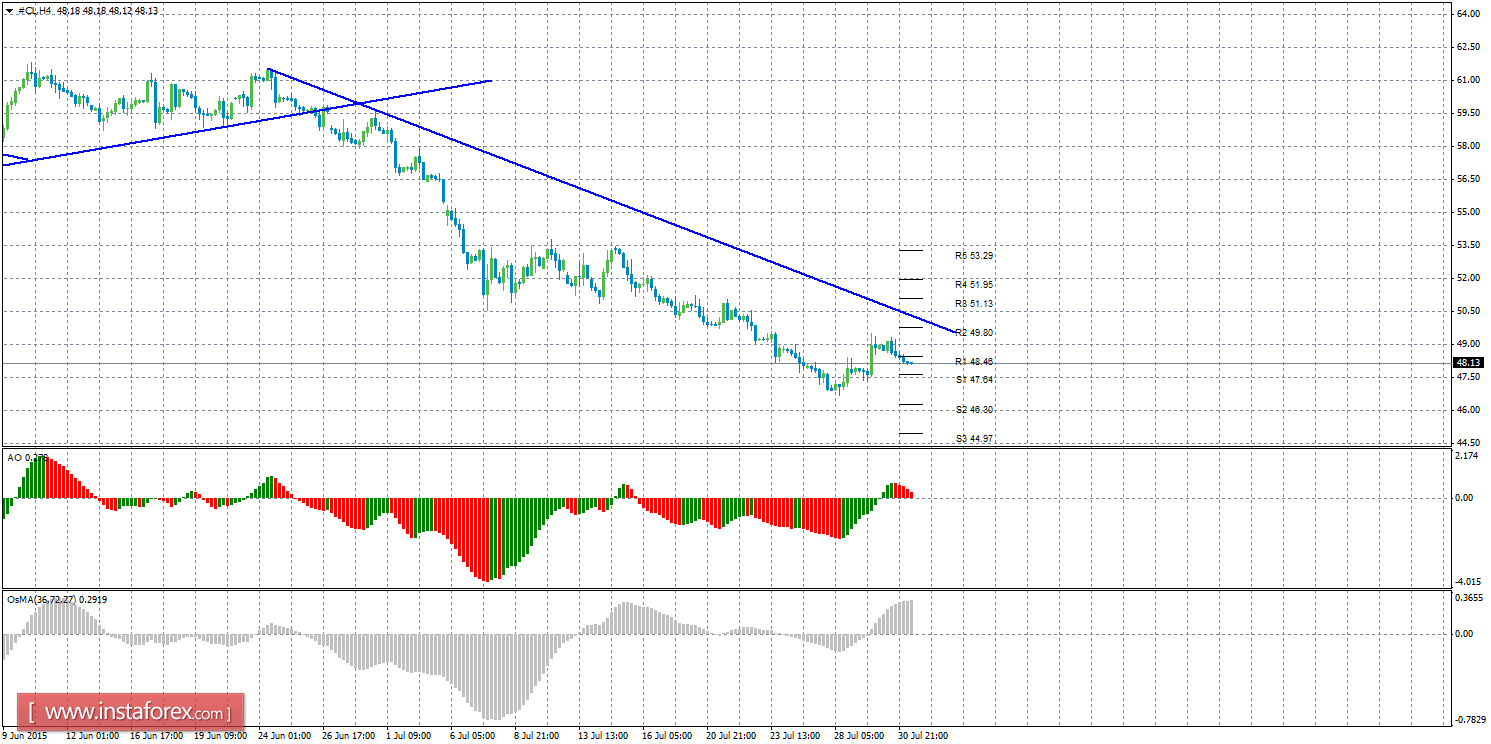Click the 9 Jun 2015 date marker
This screenshot has width=1491, height=744.
point(25,735)
